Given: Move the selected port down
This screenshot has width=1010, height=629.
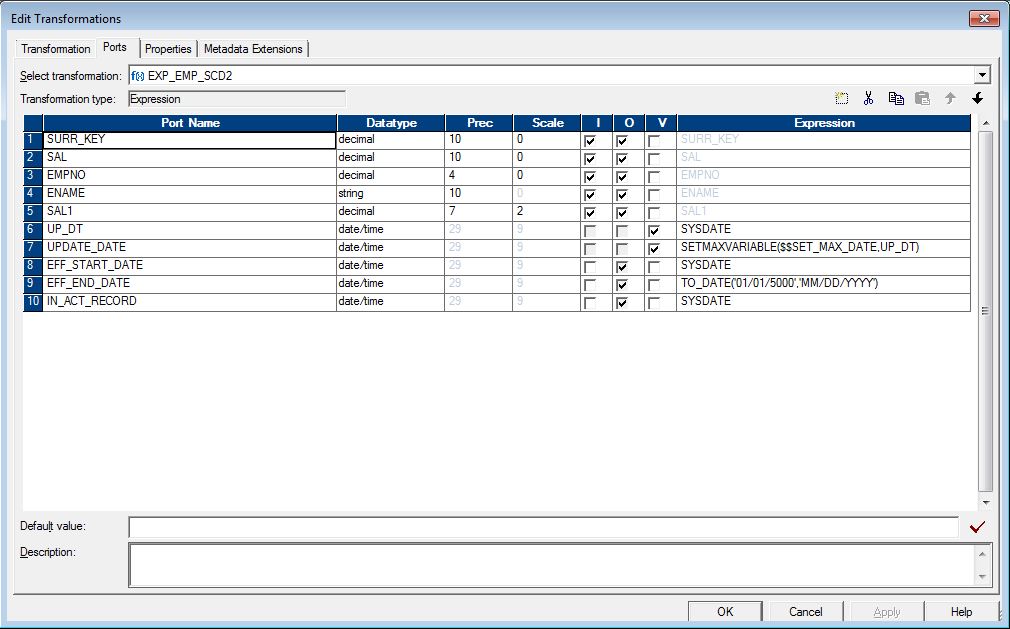Looking at the screenshot, I should pos(978,97).
